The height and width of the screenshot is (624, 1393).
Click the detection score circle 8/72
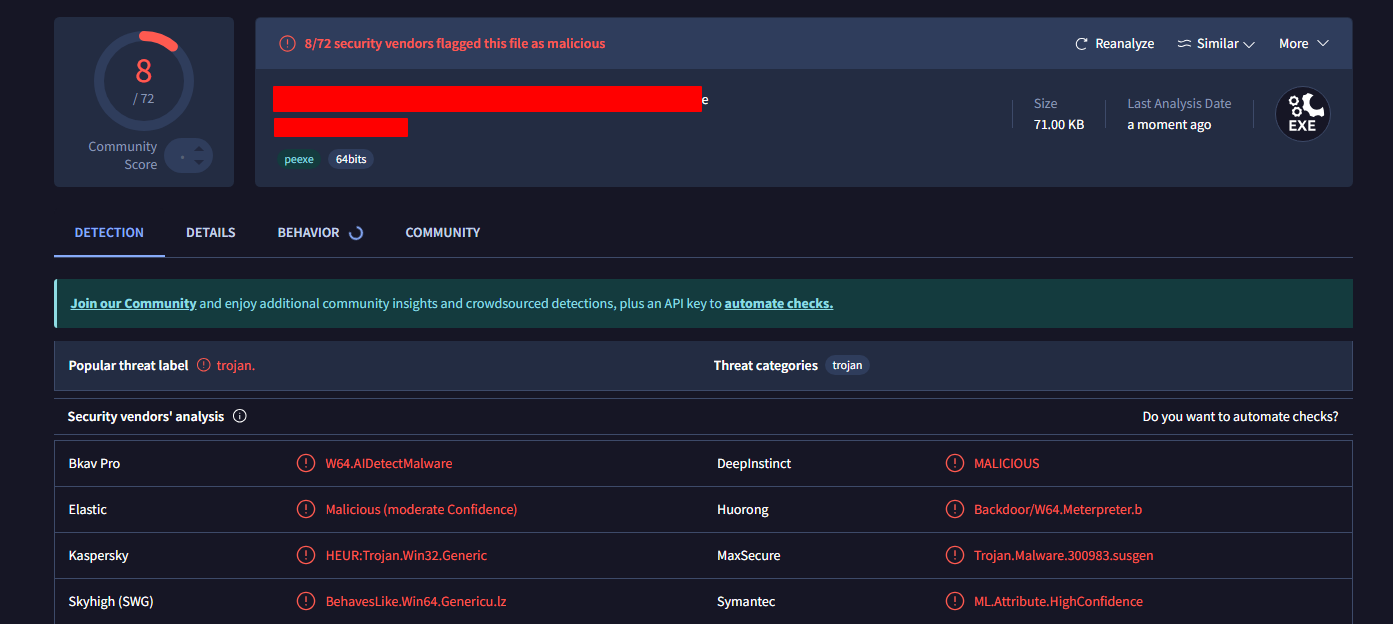pos(144,81)
